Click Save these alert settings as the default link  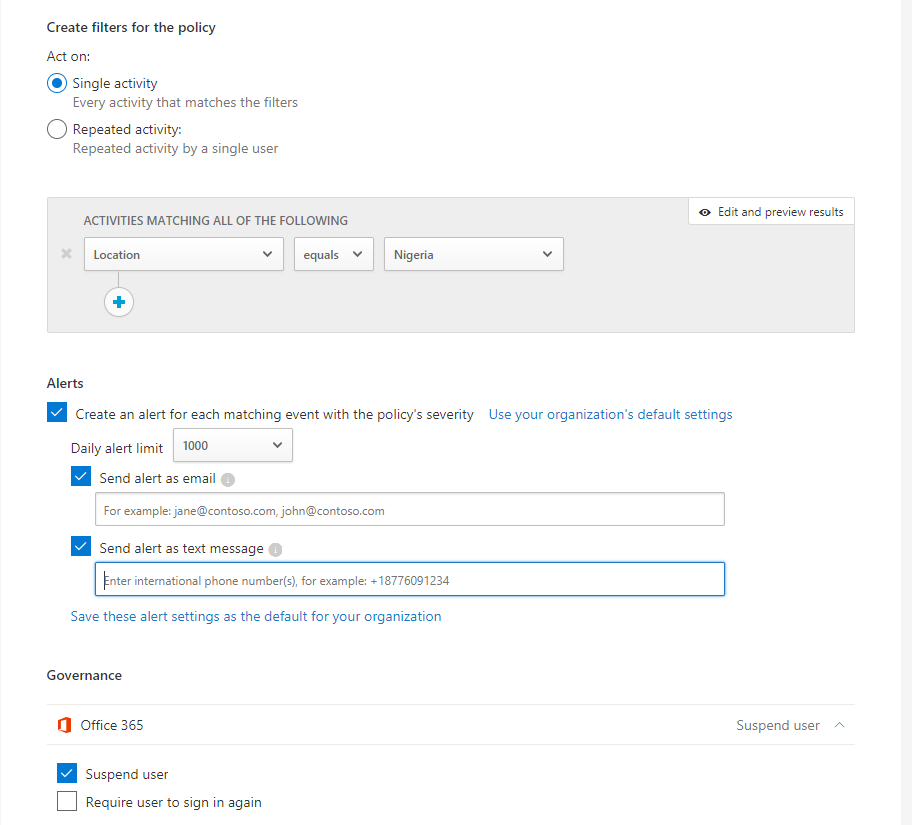pos(256,616)
